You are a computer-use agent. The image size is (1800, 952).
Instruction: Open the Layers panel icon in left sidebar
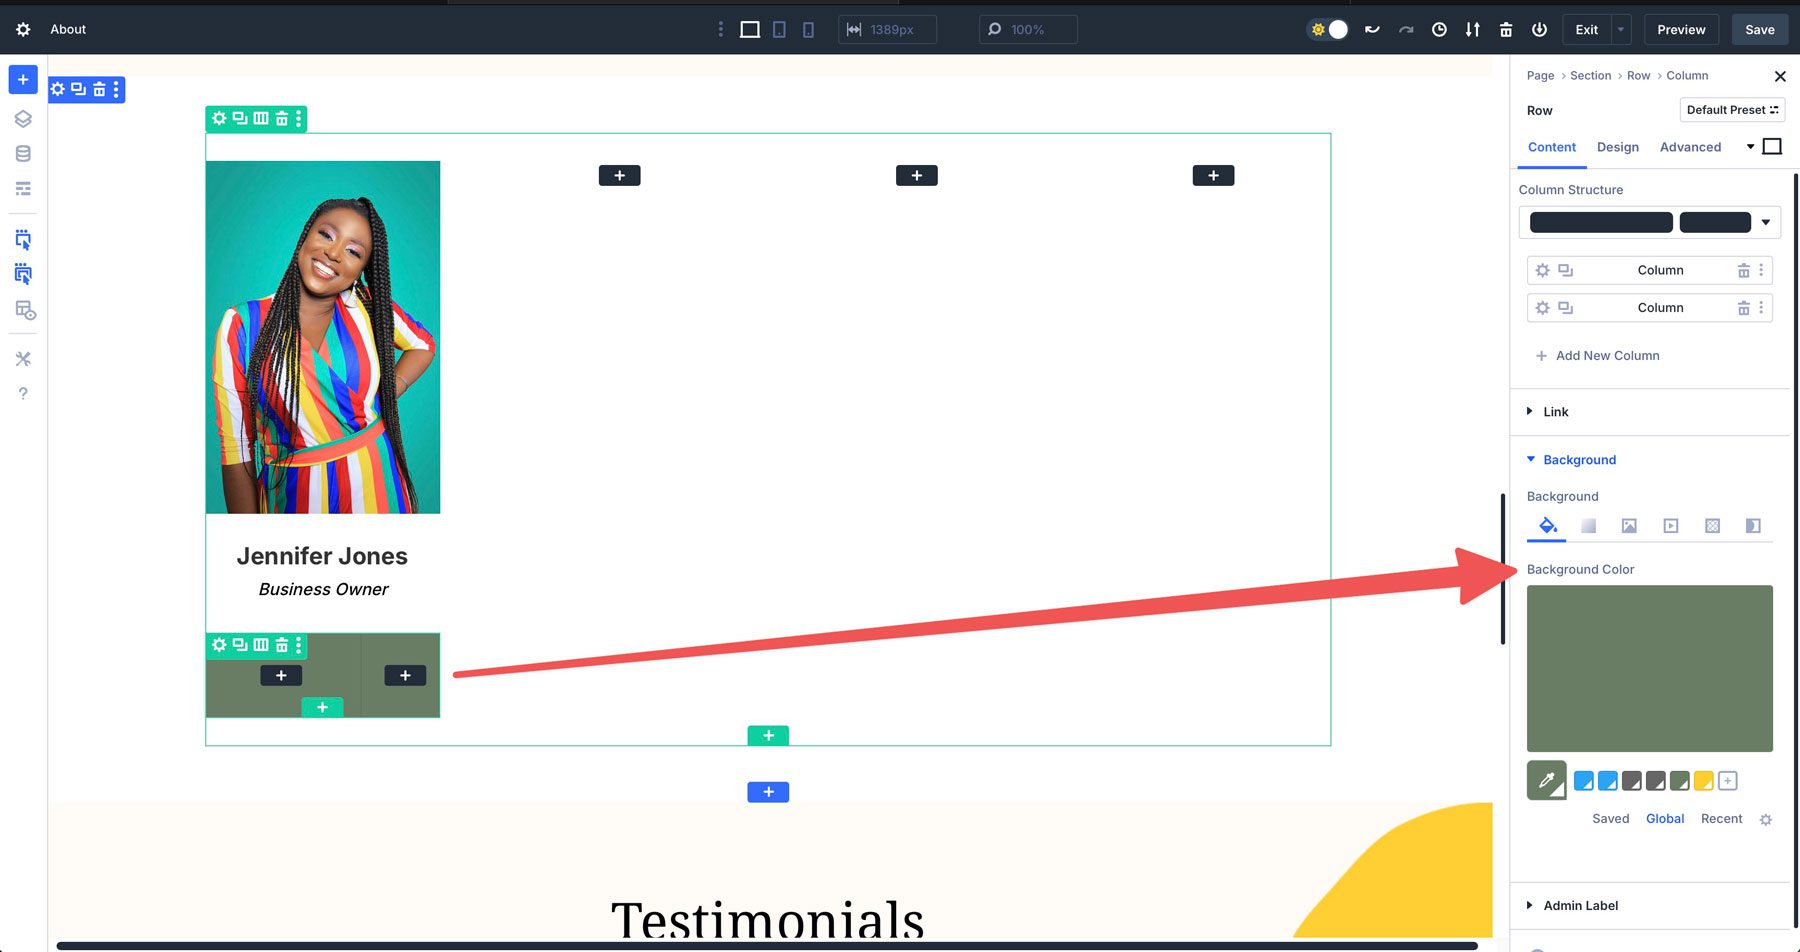pos(22,118)
